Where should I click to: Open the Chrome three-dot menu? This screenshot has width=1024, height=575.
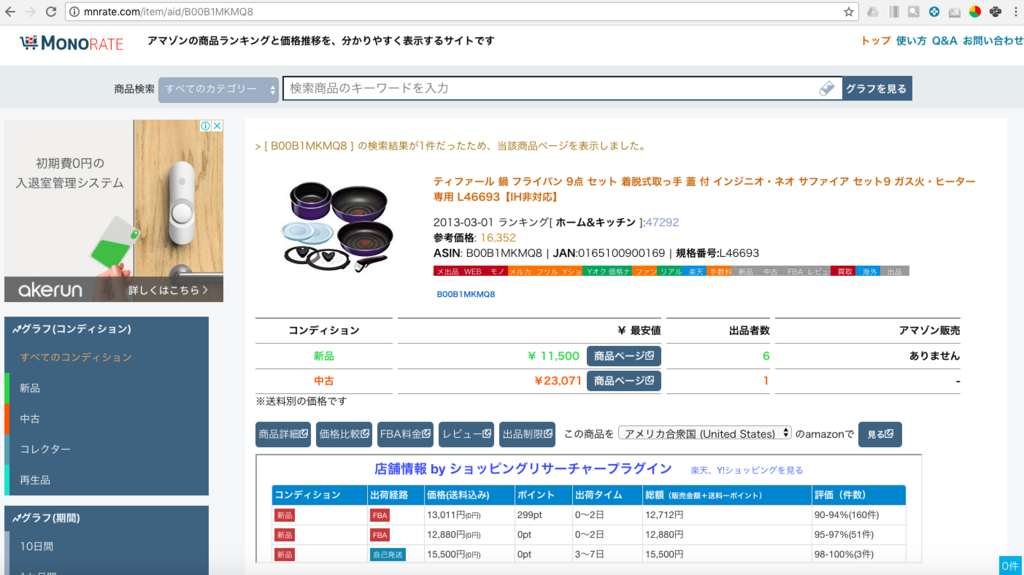pyautogui.click(x=1017, y=12)
